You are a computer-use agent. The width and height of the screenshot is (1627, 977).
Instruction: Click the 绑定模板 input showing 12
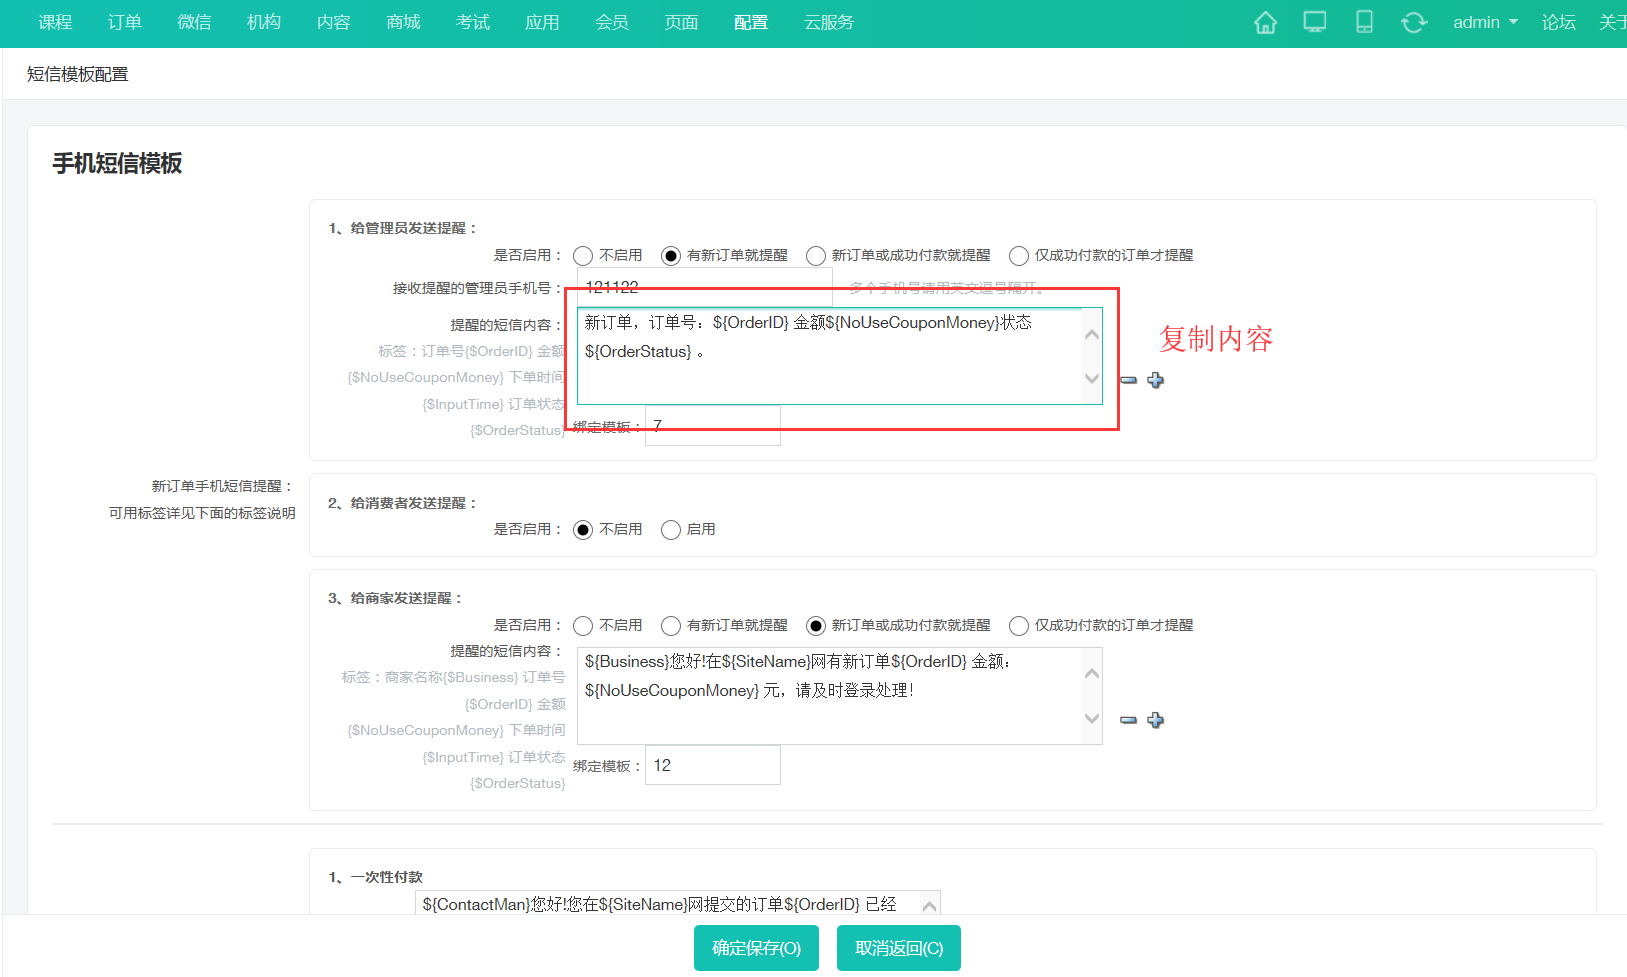(x=712, y=764)
